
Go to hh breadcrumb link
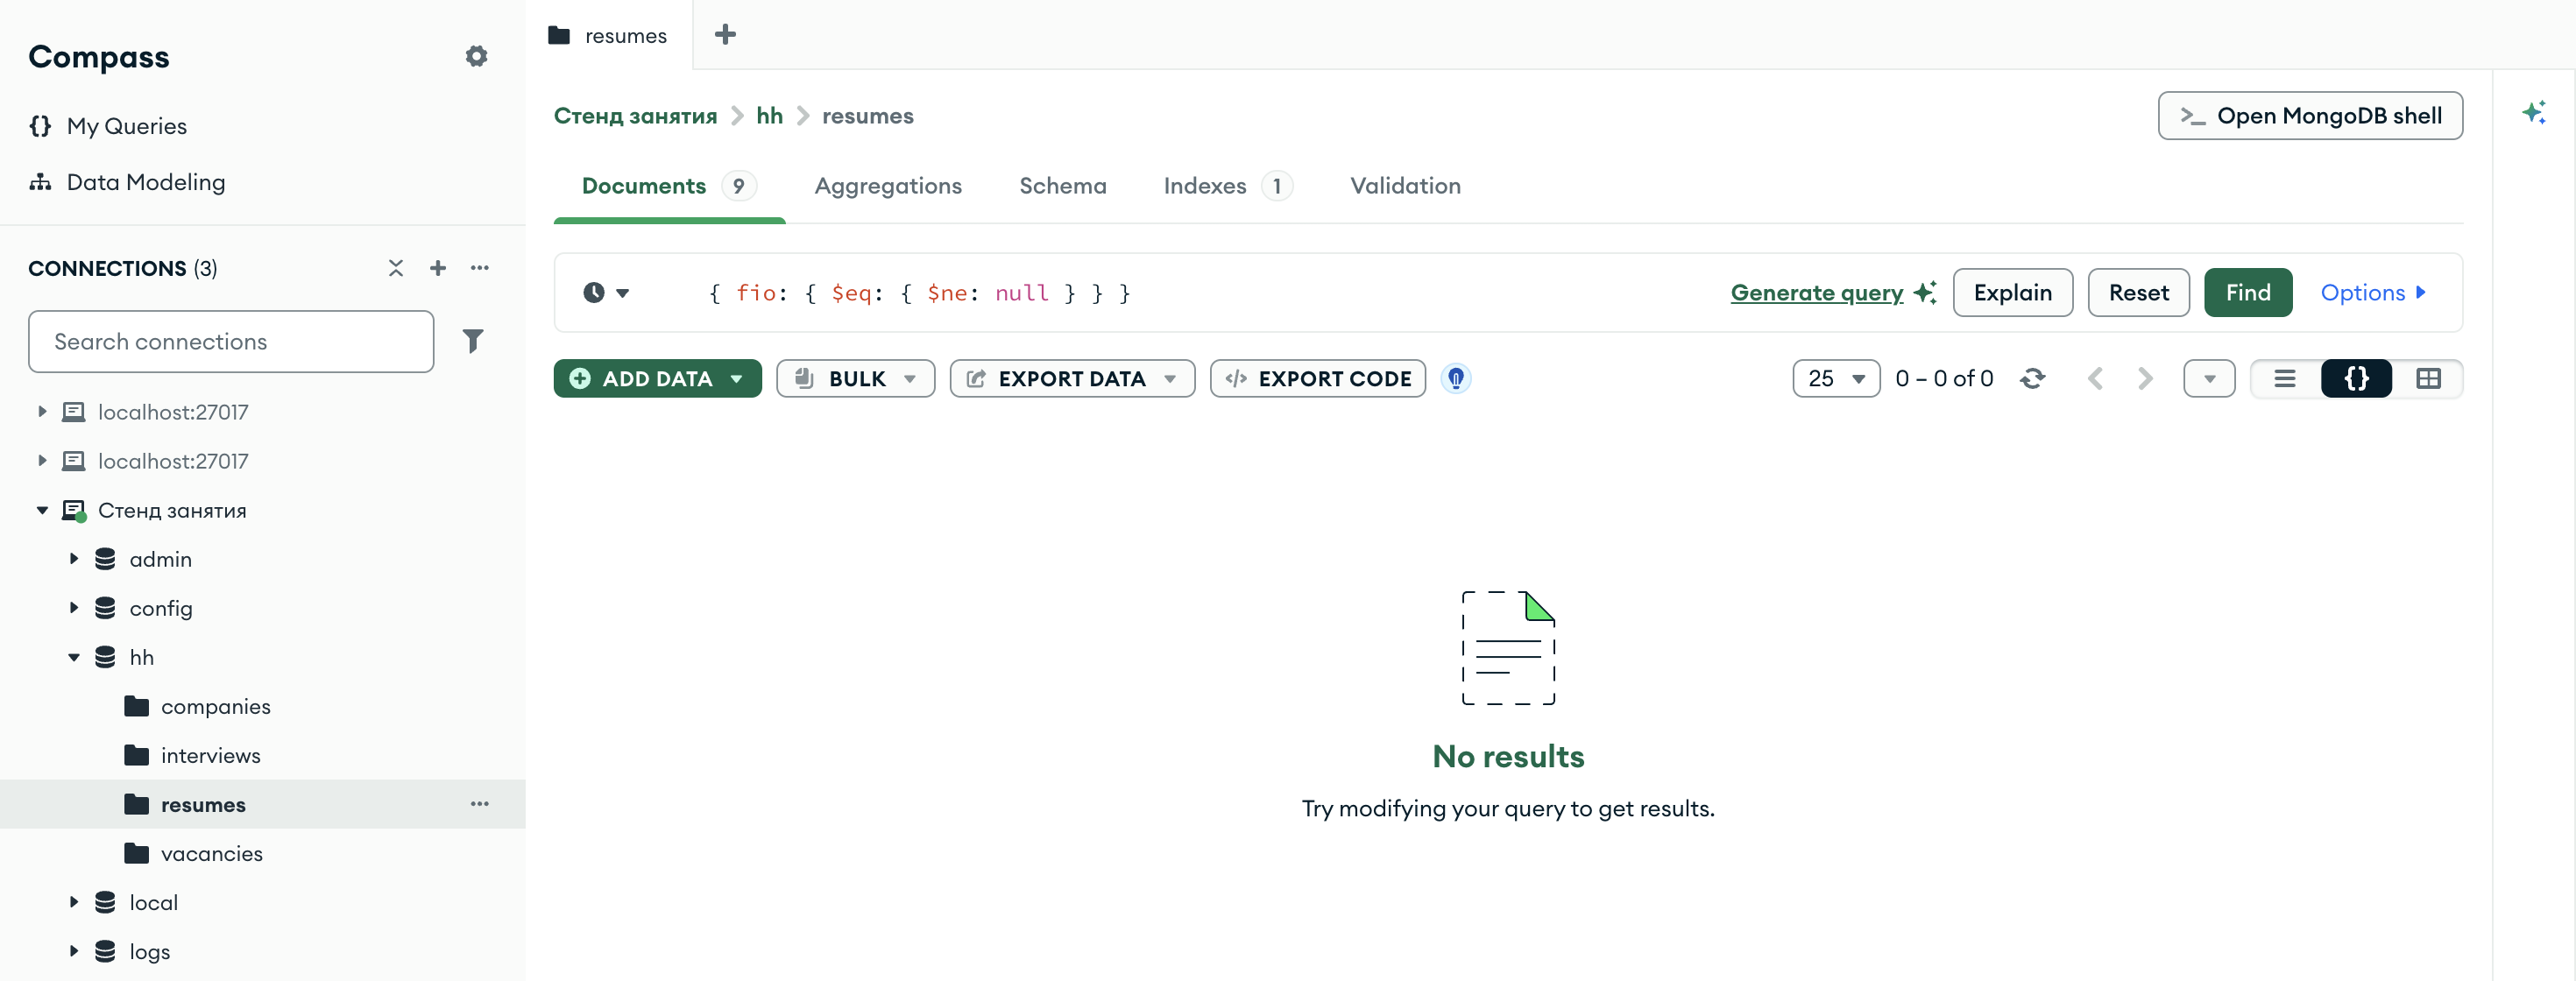pyautogui.click(x=769, y=116)
